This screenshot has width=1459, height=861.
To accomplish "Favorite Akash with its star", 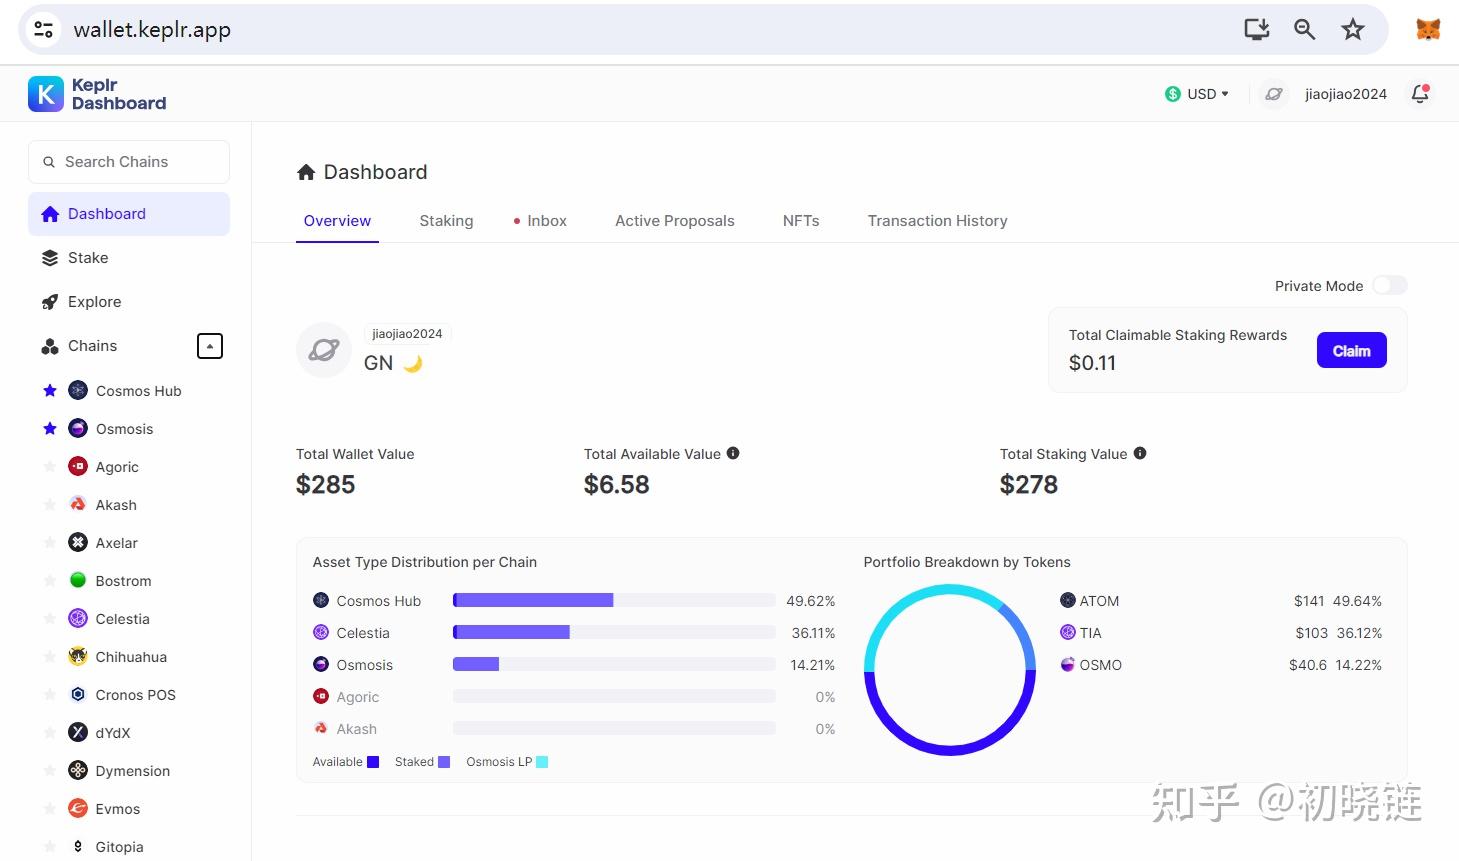I will point(50,505).
